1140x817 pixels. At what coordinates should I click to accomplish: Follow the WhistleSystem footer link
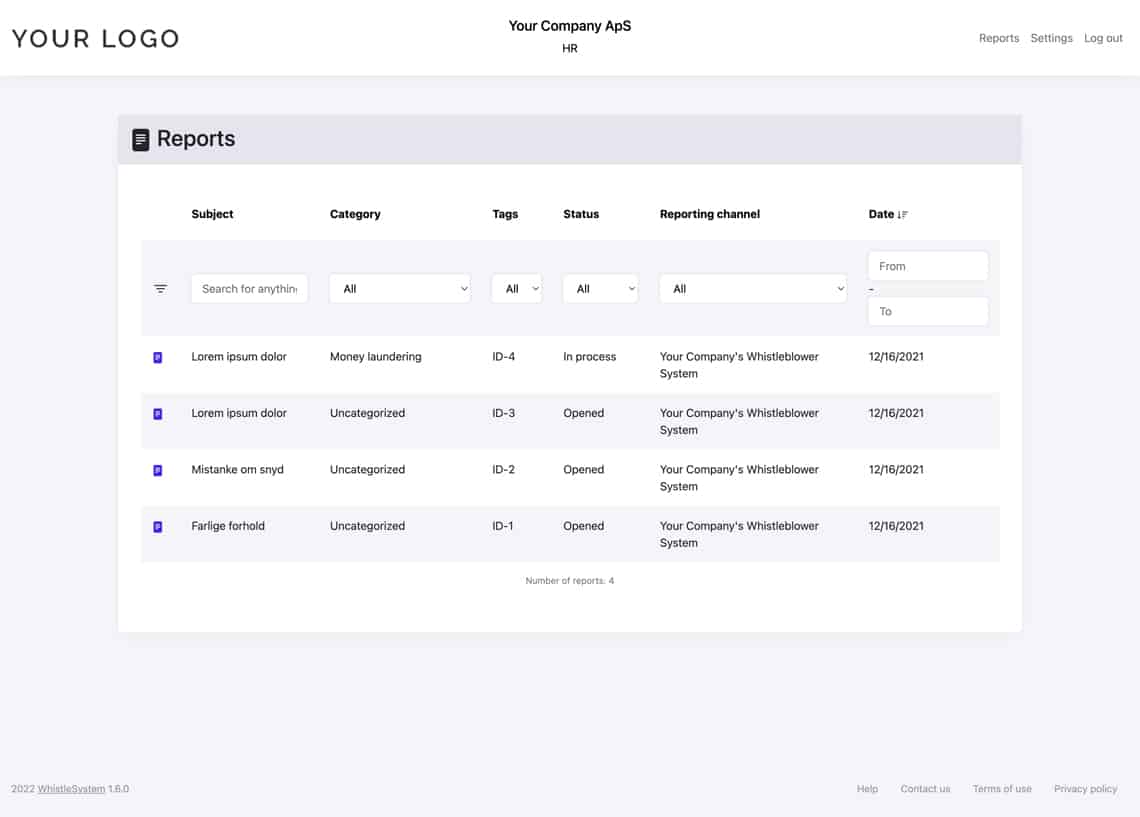[x=71, y=789]
